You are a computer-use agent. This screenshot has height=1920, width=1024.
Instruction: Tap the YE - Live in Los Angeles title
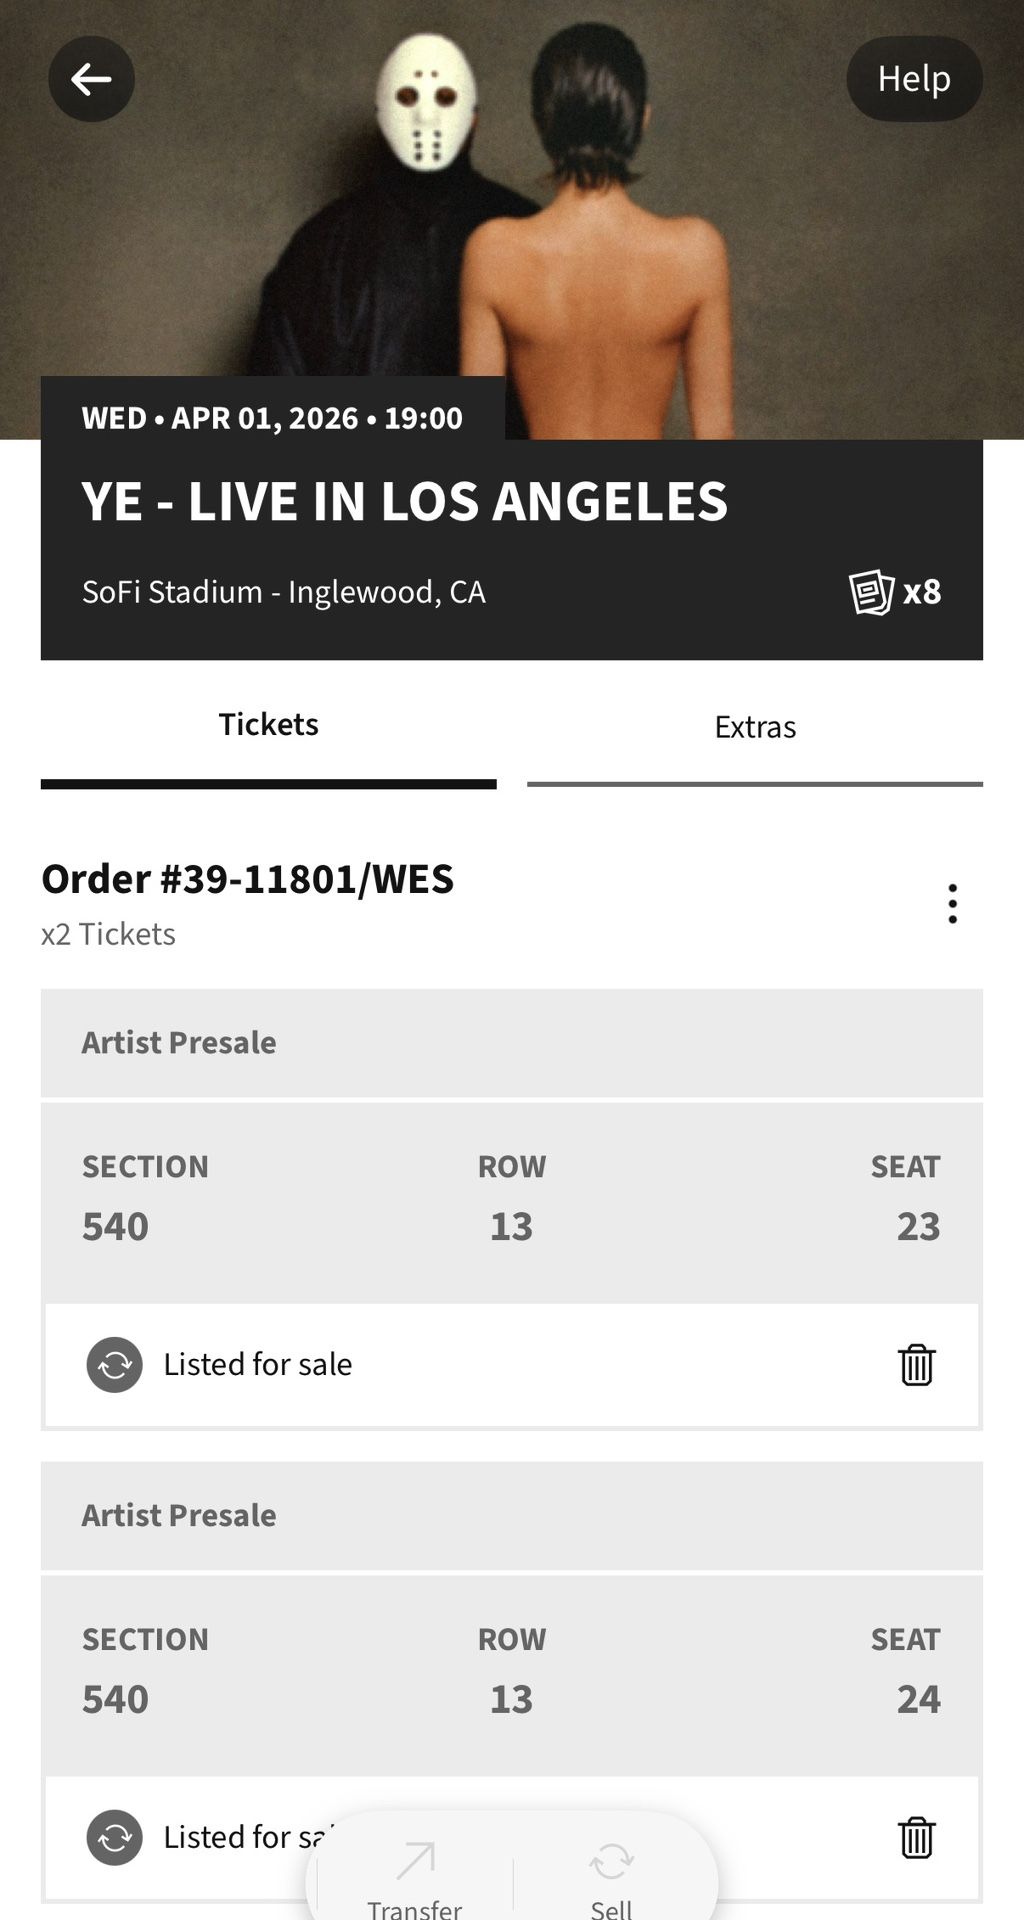point(404,502)
